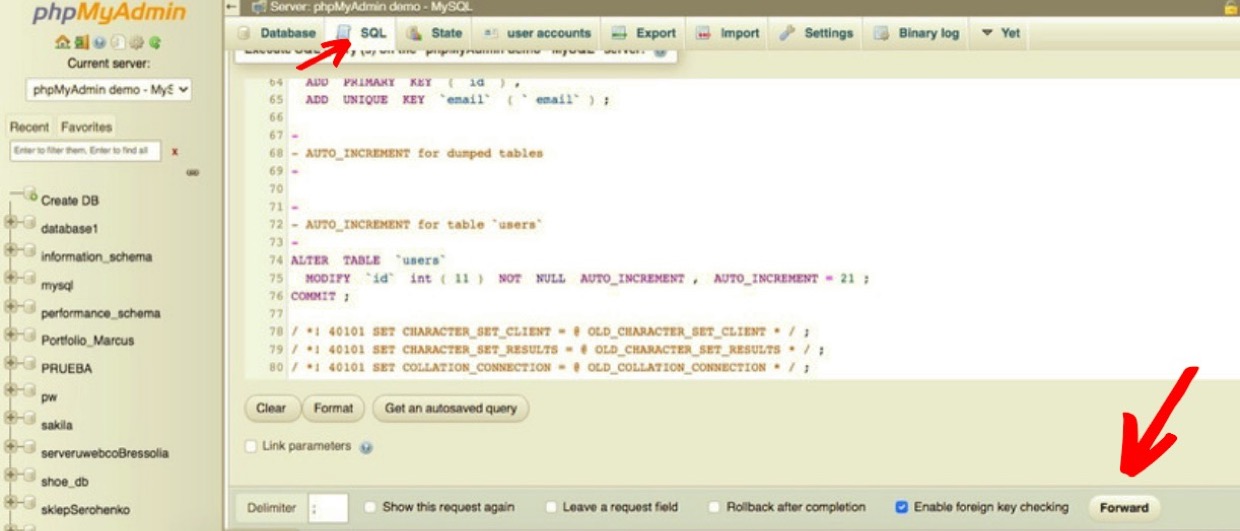Viewport: 1240px width, 531px height.
Task: Enable Rollback after completion checkbox
Action: coord(716,507)
